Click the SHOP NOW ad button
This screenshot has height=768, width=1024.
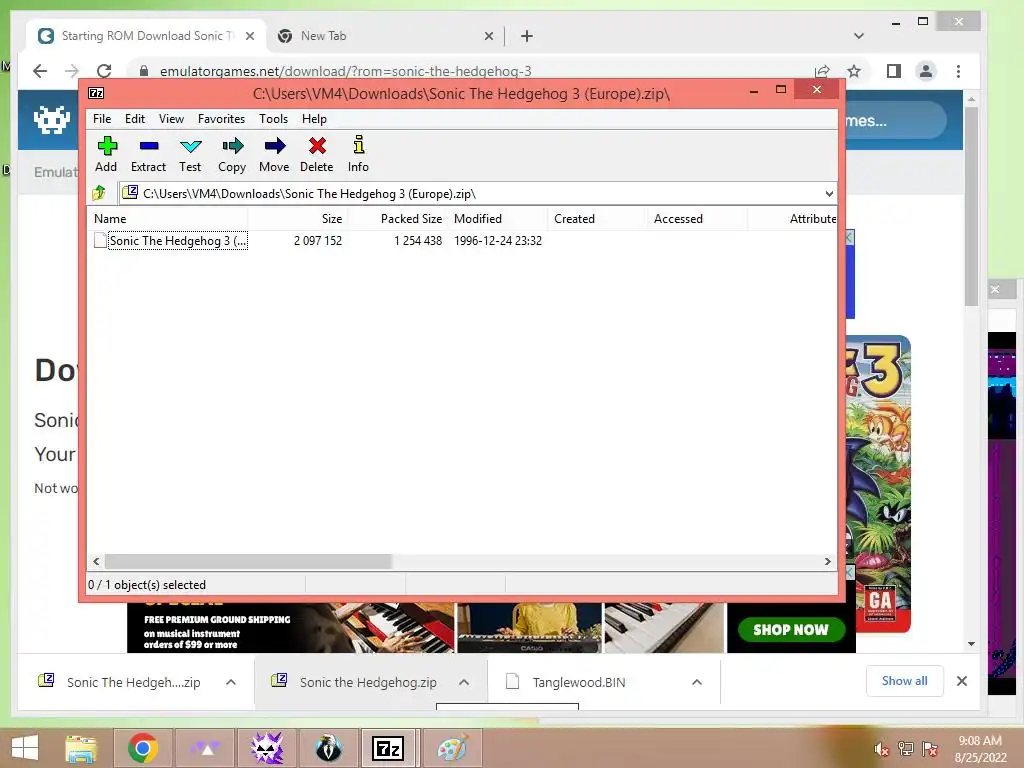(791, 630)
